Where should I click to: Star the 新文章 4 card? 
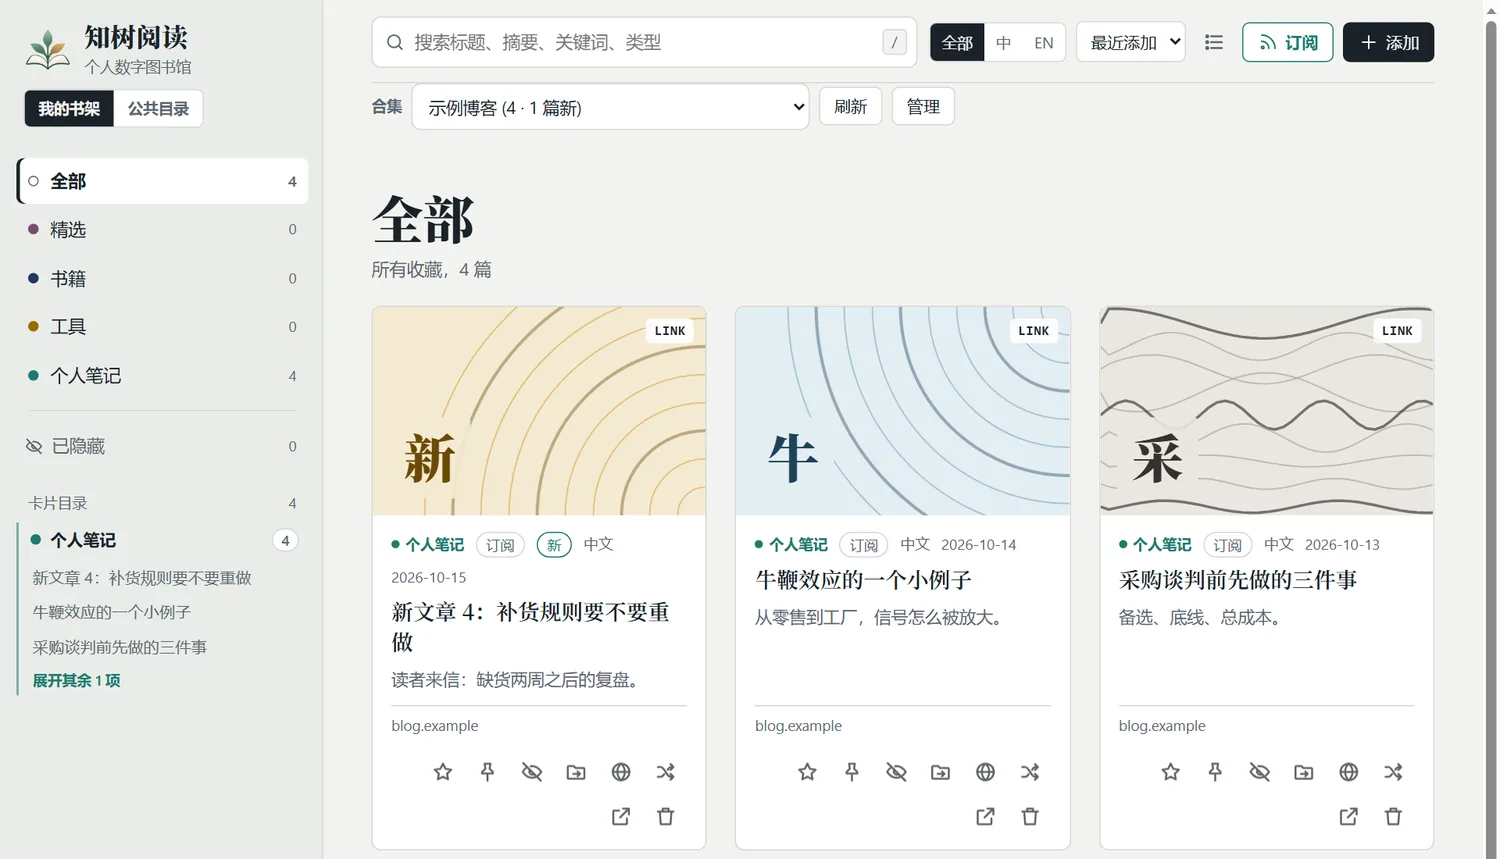(x=443, y=772)
